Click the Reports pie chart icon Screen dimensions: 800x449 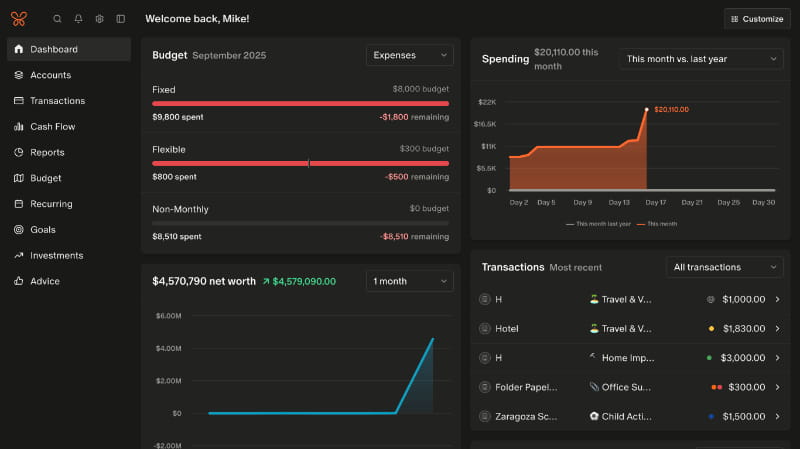[x=19, y=152]
